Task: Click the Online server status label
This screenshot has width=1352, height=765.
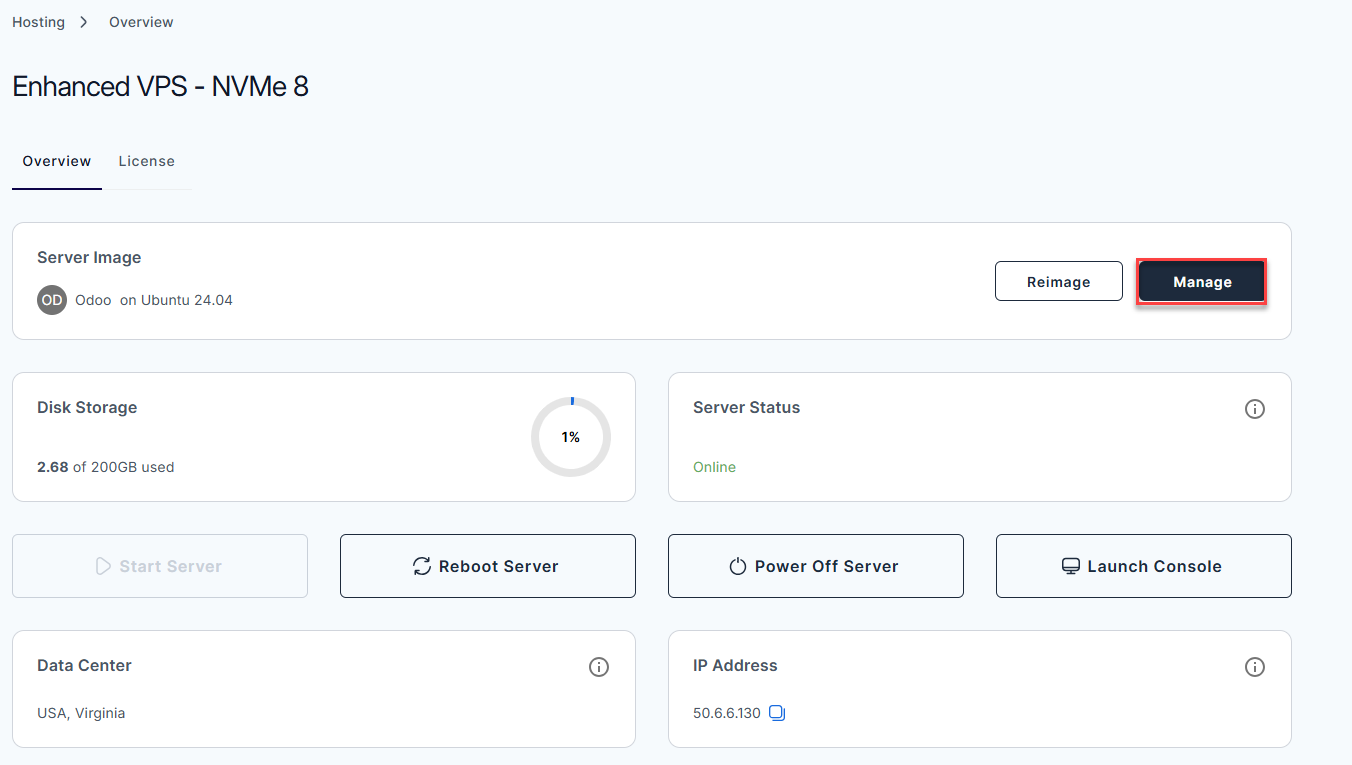Action: (714, 466)
